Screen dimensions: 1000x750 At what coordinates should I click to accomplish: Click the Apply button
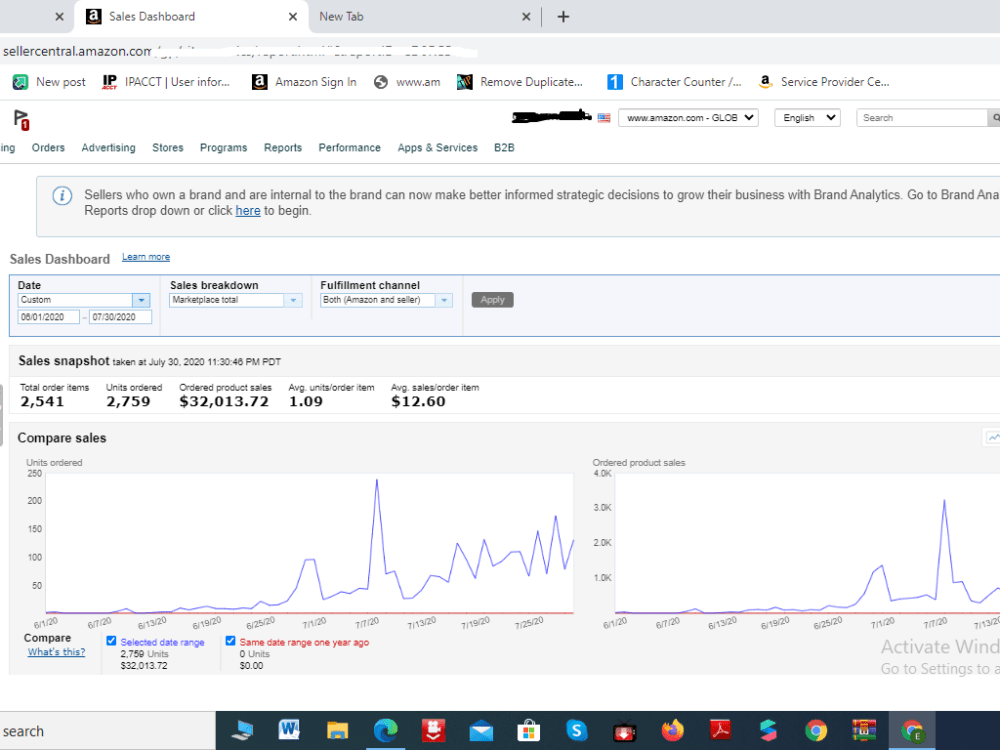pyautogui.click(x=492, y=300)
